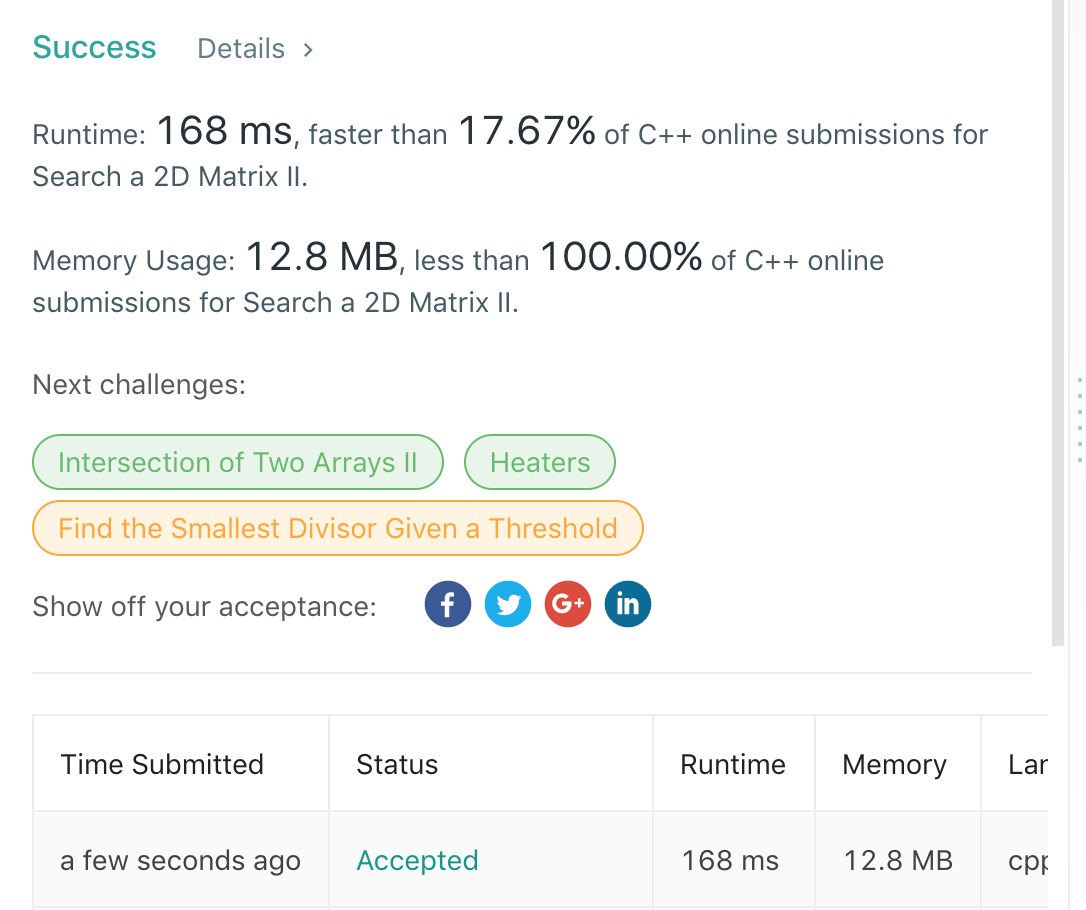Select the 12.8 MB table cell
The image size is (1086, 910).
coord(898,860)
